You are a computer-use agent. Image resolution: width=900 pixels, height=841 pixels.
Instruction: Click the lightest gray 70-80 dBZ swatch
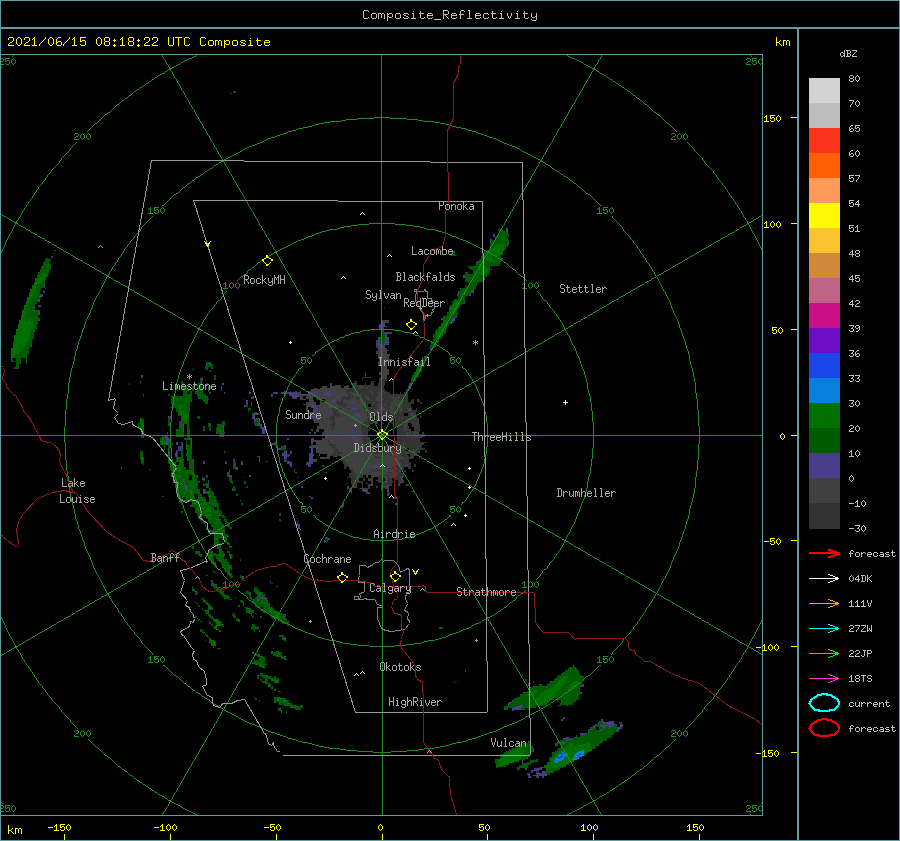tap(824, 90)
